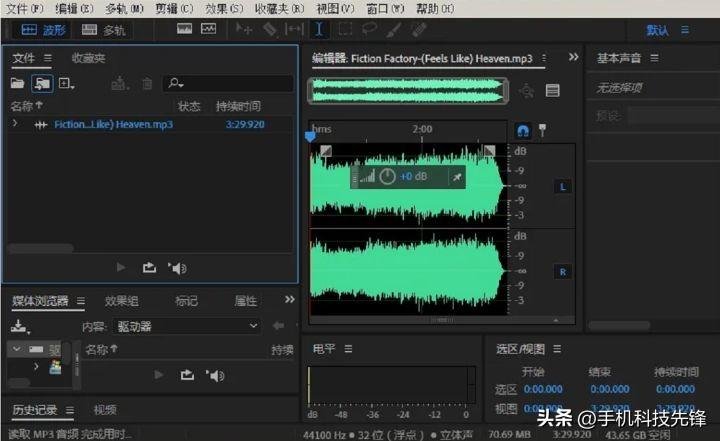Pin the HUD volume overlay
Screen dimensions: 720x441
coord(457,177)
